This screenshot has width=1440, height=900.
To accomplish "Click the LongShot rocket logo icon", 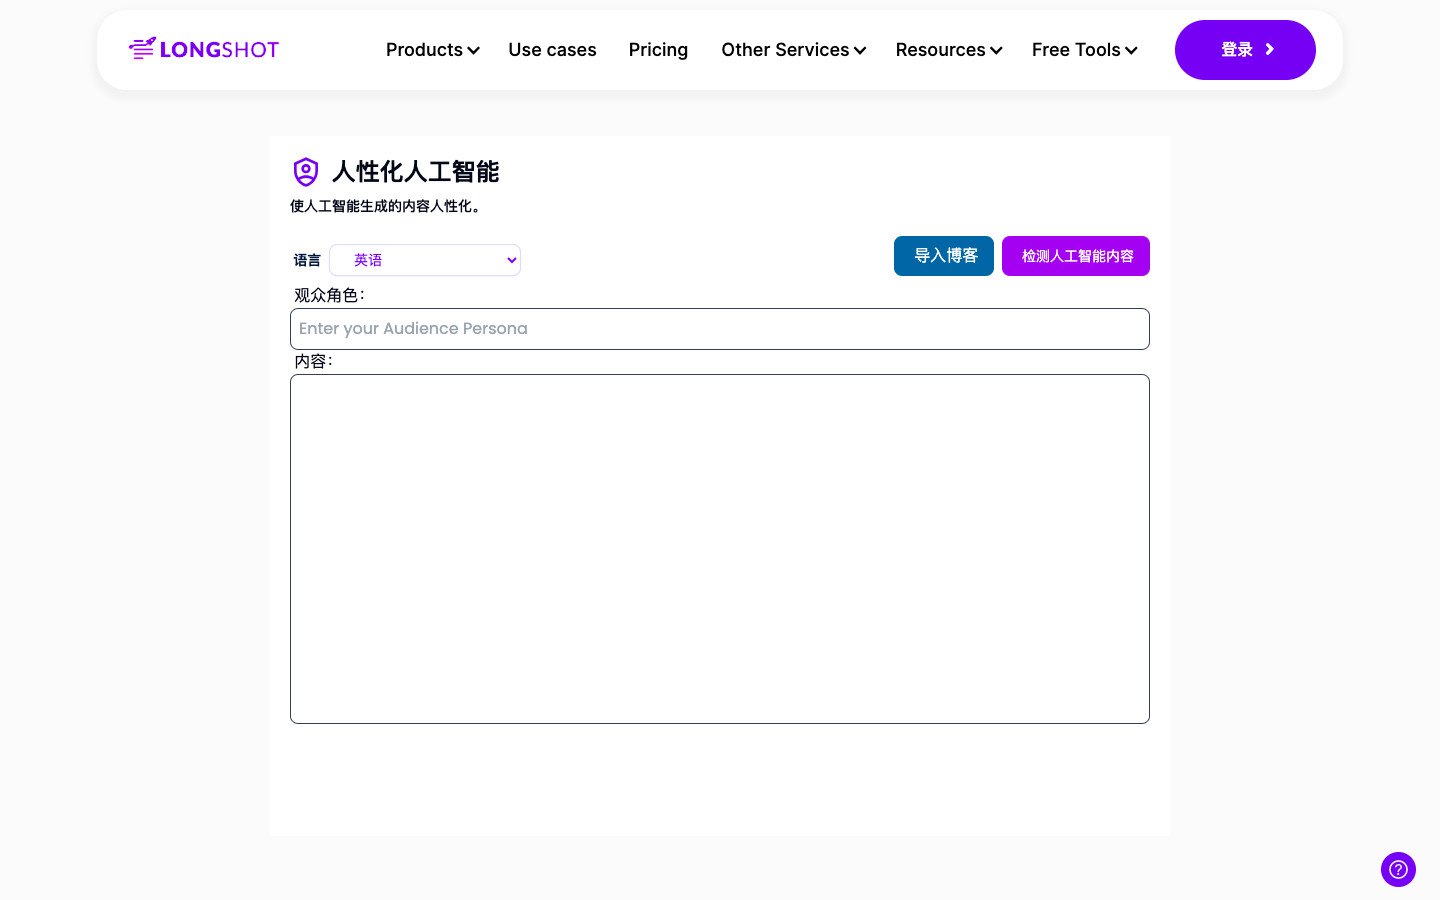I will click(x=143, y=49).
